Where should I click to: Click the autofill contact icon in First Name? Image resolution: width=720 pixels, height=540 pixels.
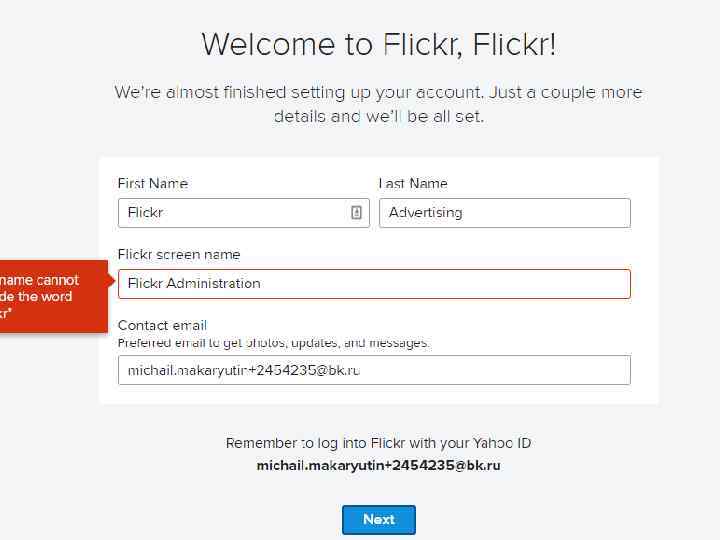point(357,213)
